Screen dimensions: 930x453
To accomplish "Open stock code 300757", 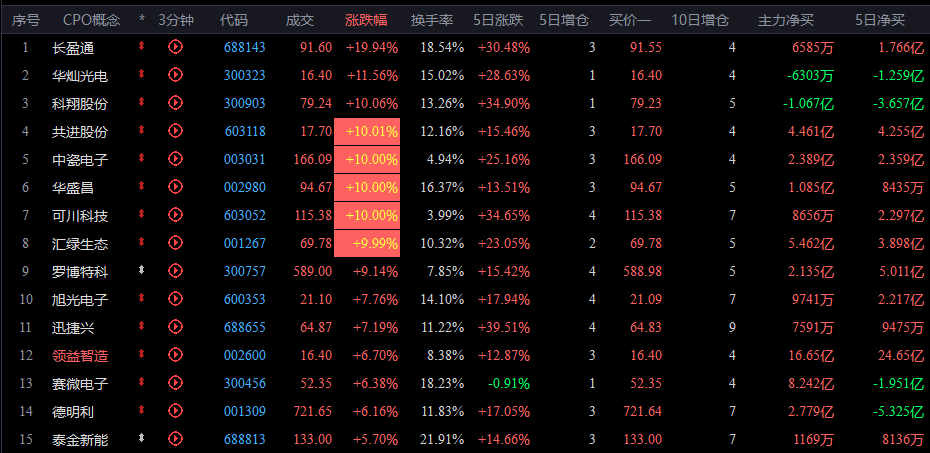I will click(x=244, y=272).
